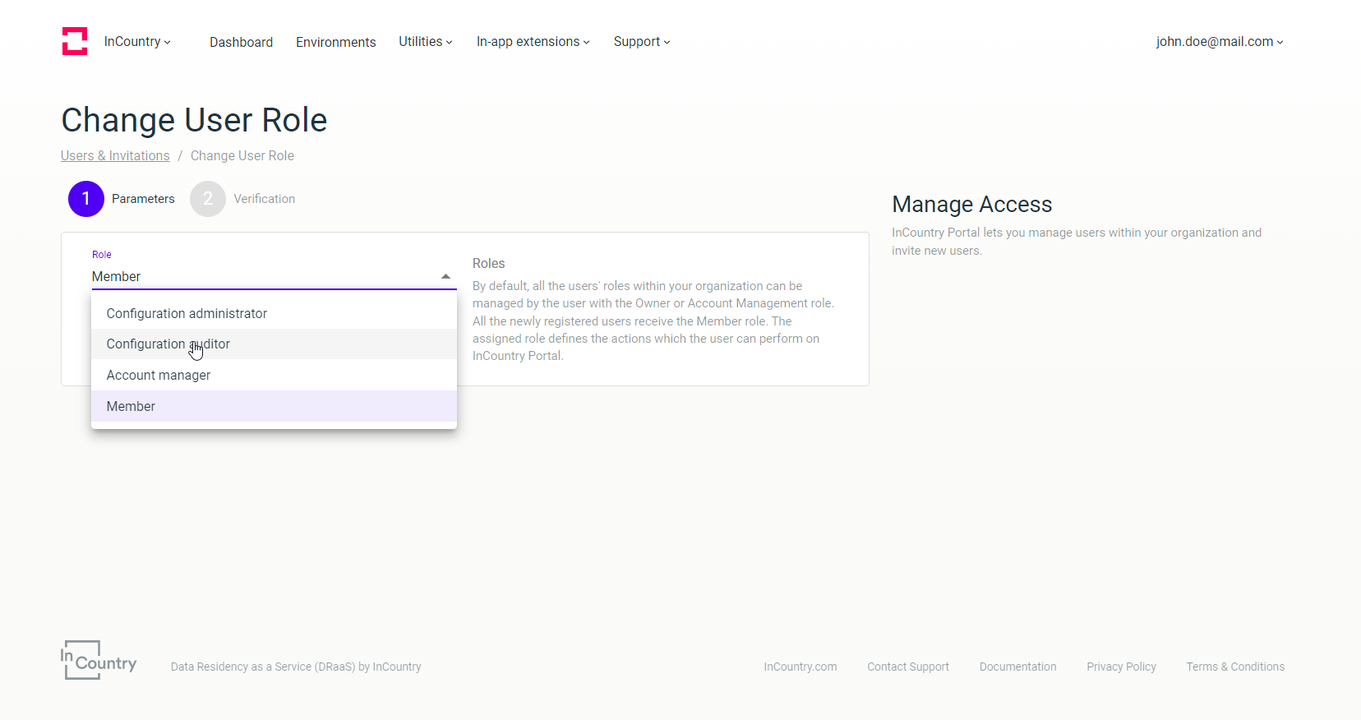Image resolution: width=1361 pixels, height=720 pixels.
Task: Select the Member role option
Action: click(x=131, y=406)
